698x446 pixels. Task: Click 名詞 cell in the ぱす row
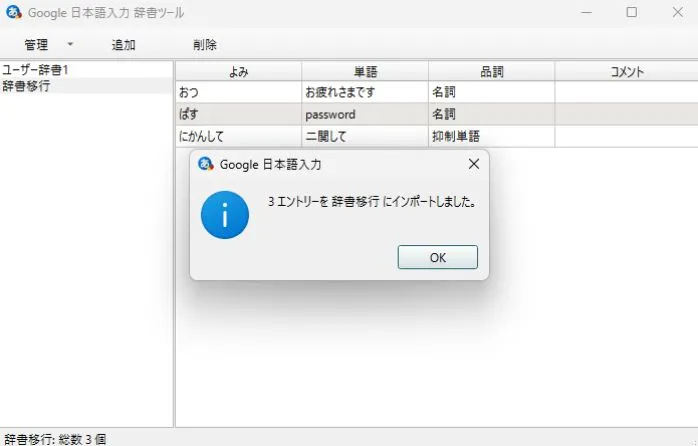click(x=491, y=114)
